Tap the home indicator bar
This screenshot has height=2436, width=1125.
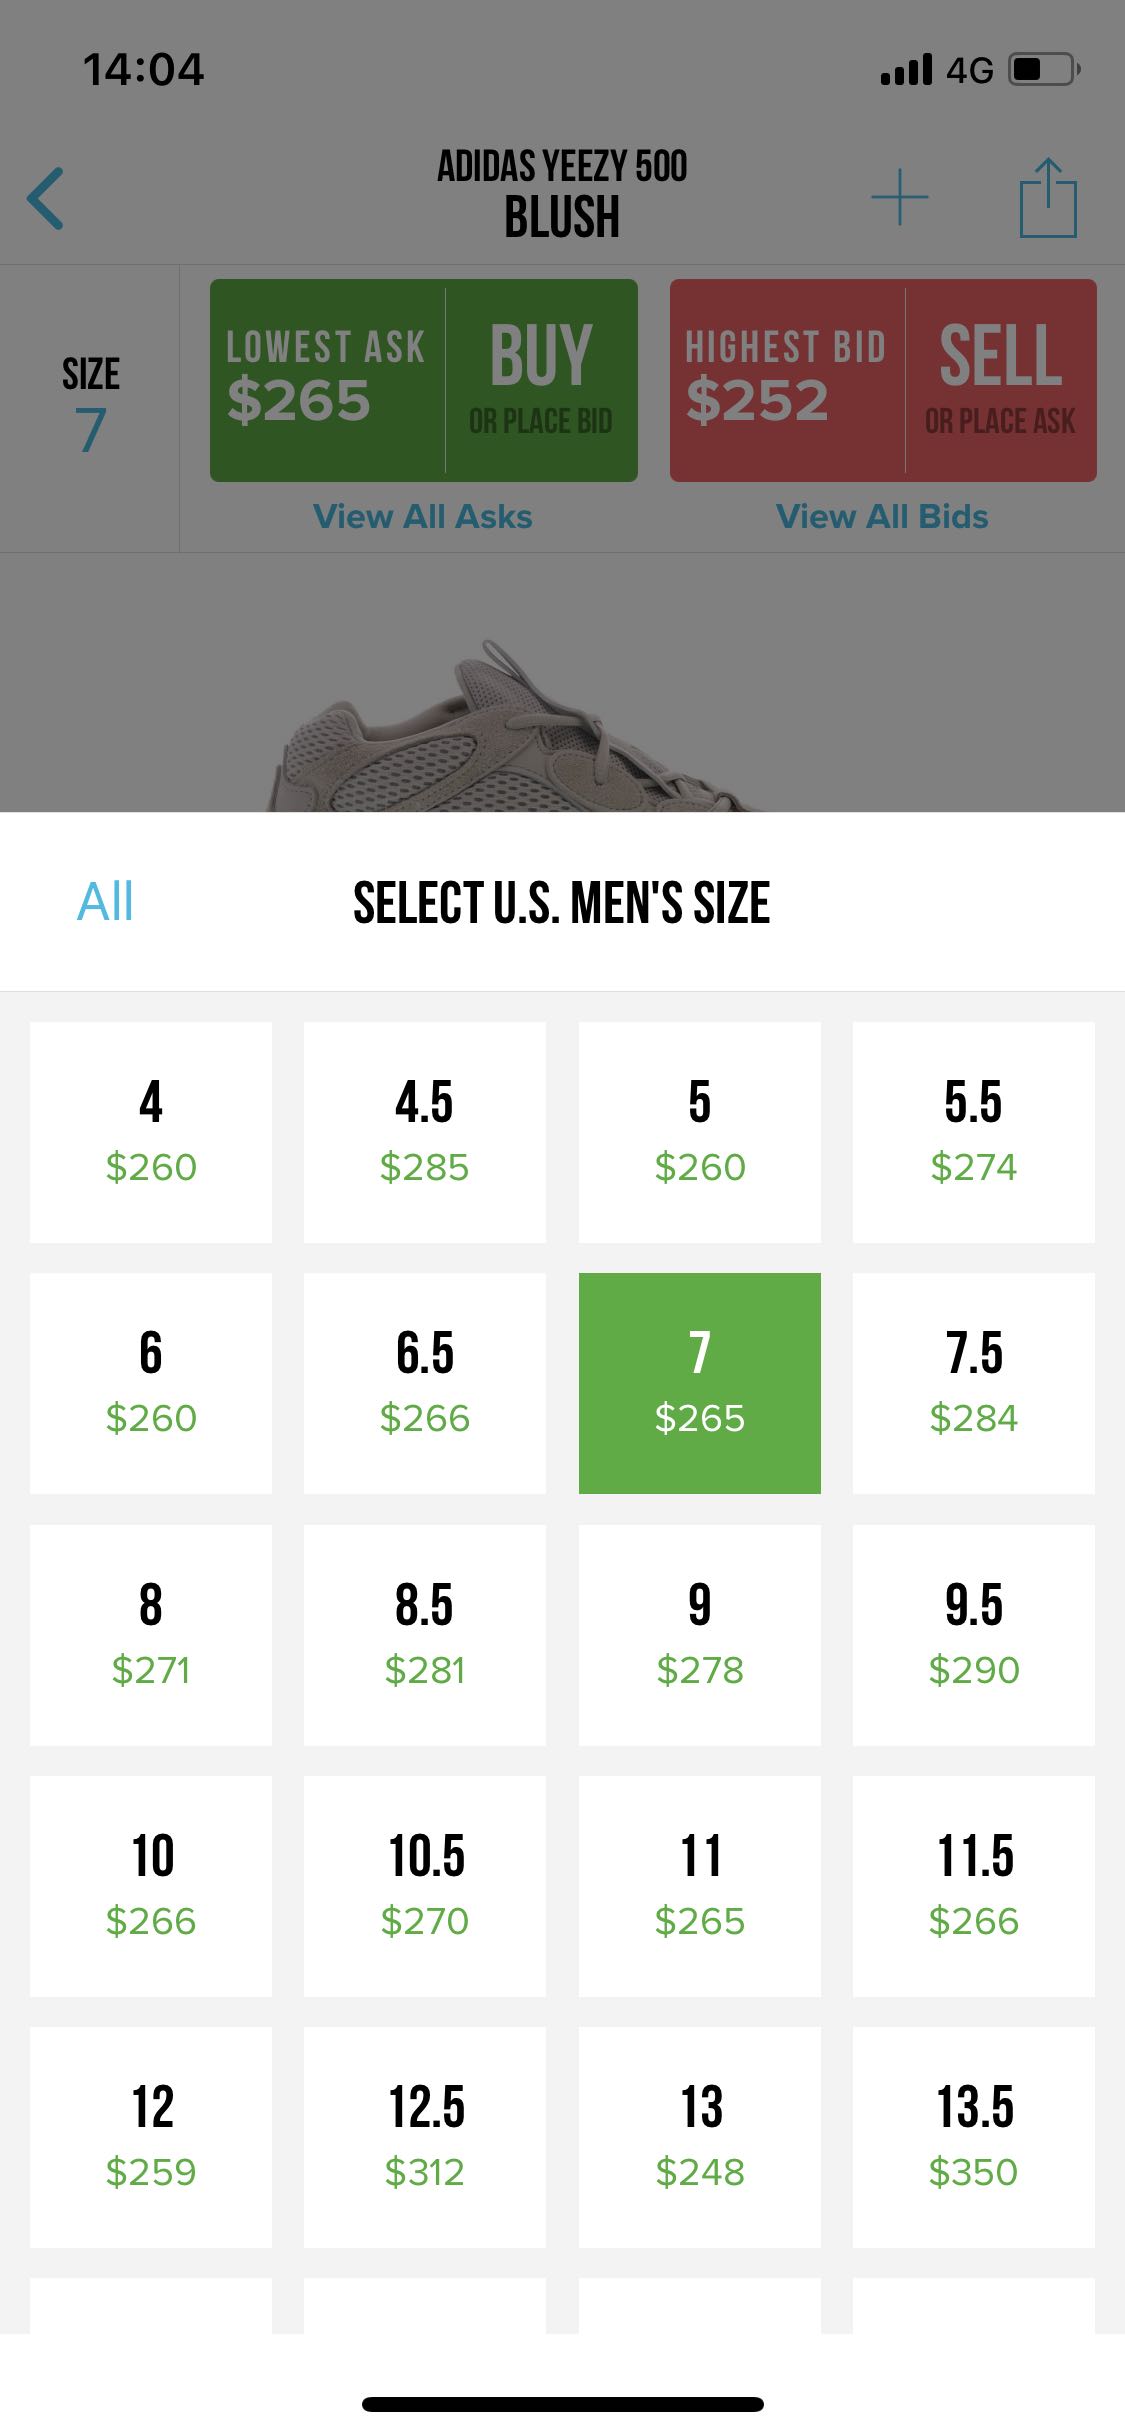(x=562, y=2404)
